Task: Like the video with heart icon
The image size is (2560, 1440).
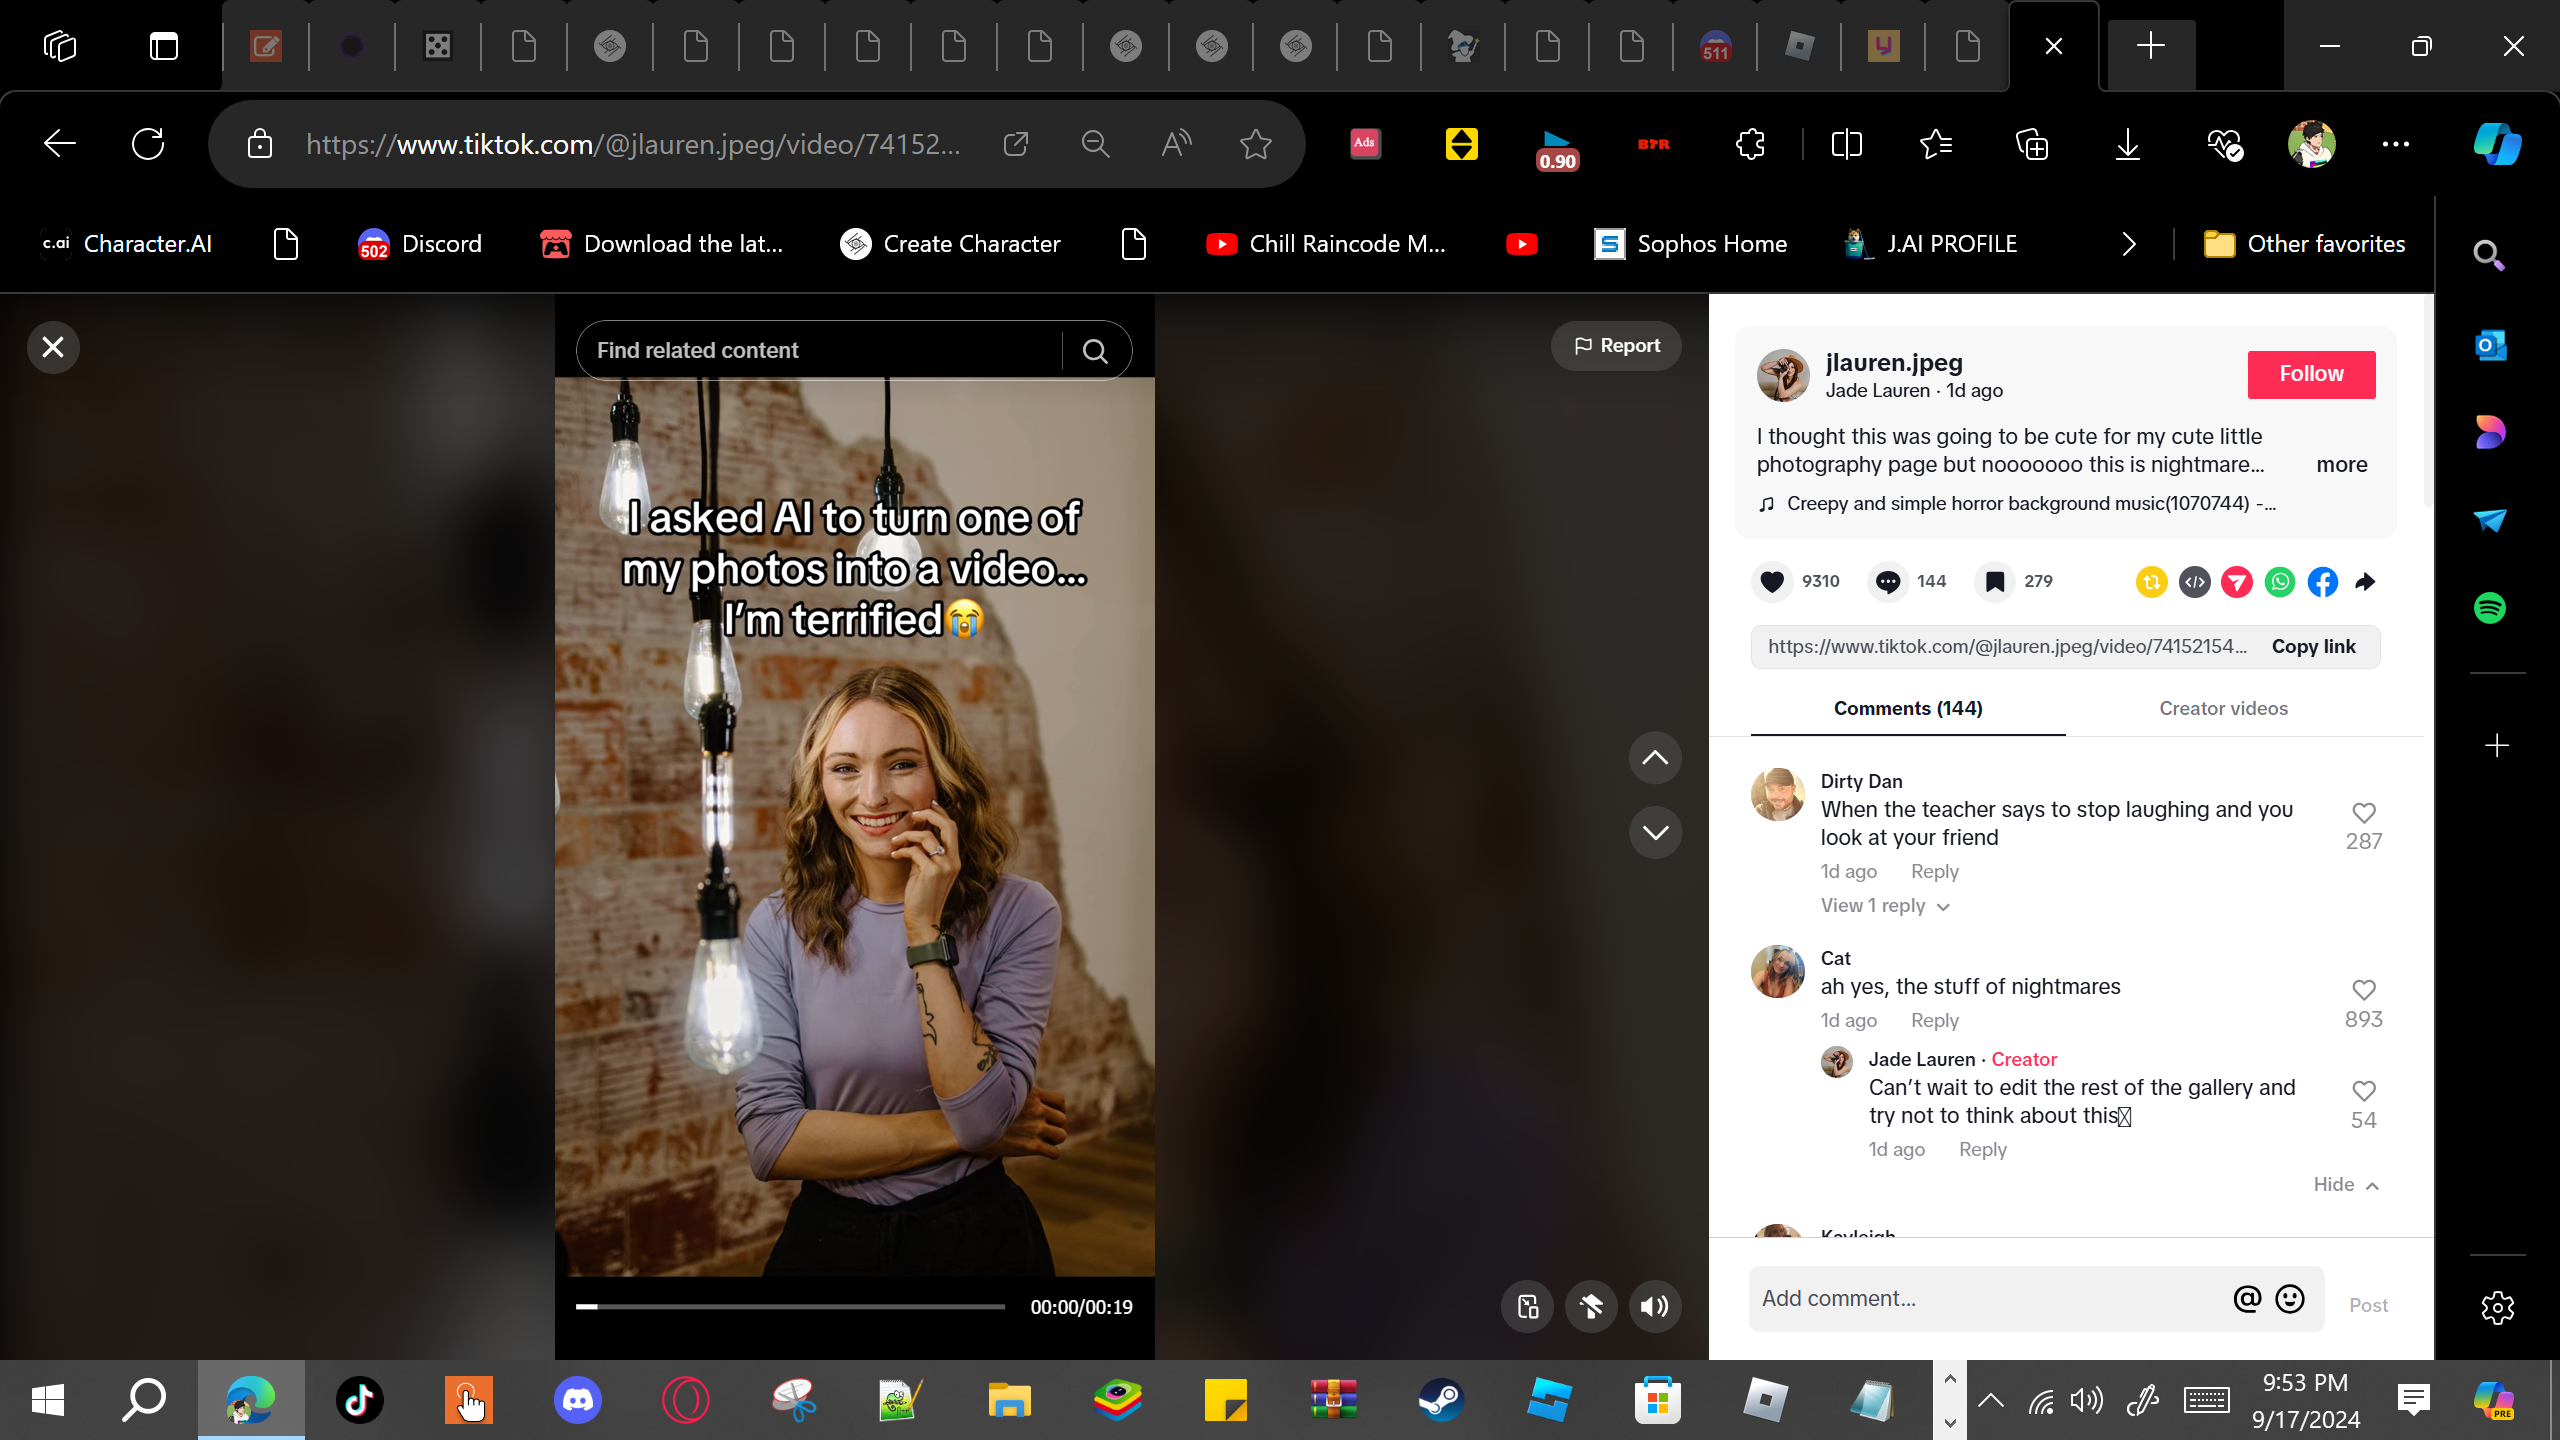Action: coord(1772,581)
